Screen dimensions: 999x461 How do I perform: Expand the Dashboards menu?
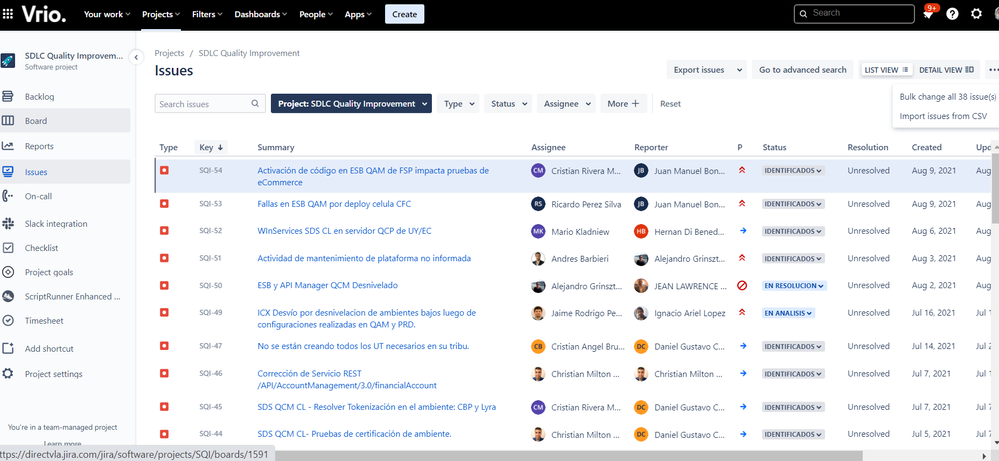261,14
